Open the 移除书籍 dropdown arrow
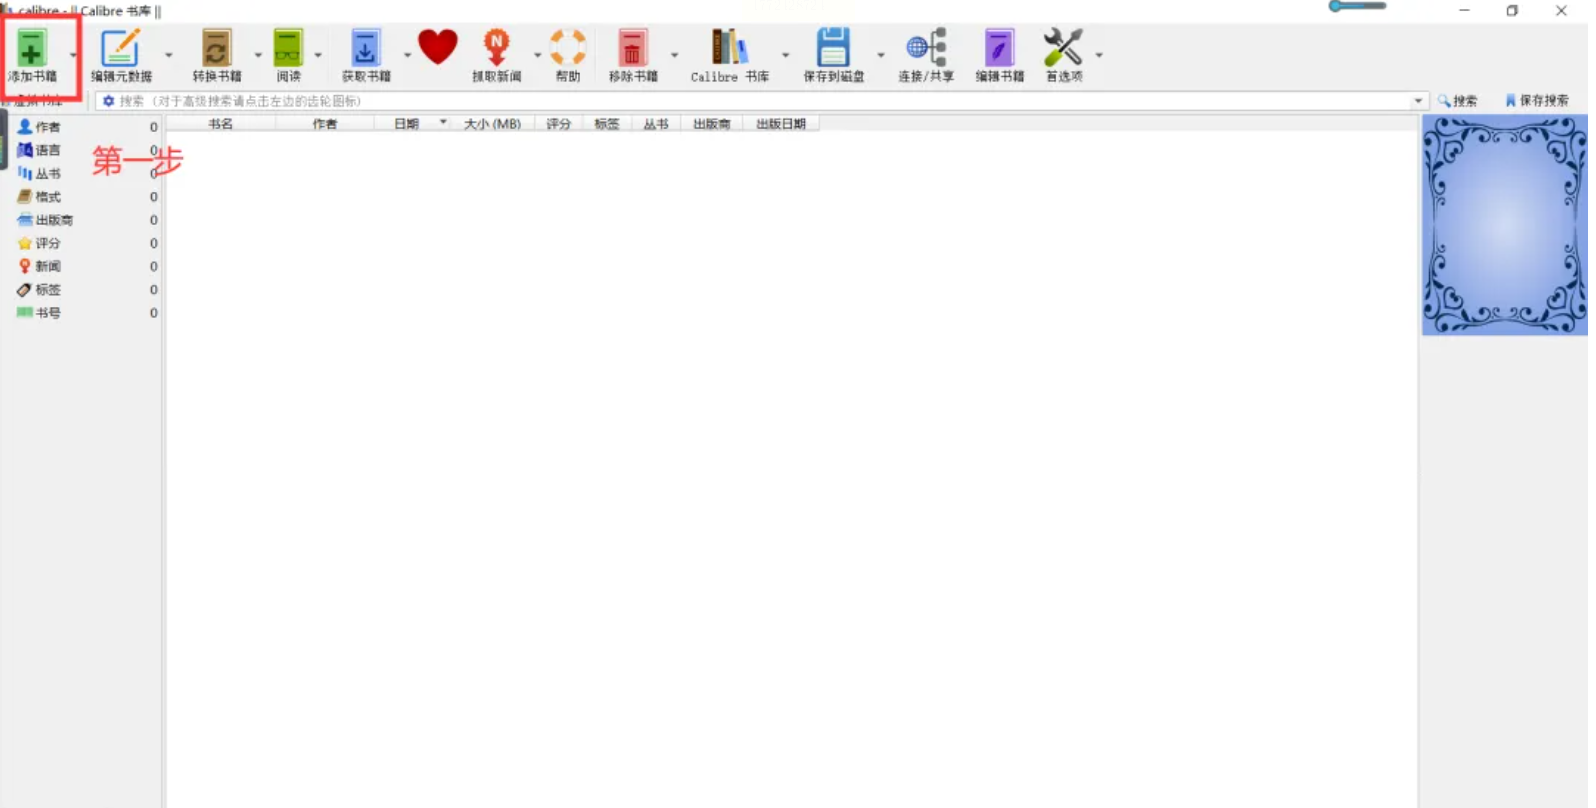The width and height of the screenshot is (1596, 808). tap(674, 55)
